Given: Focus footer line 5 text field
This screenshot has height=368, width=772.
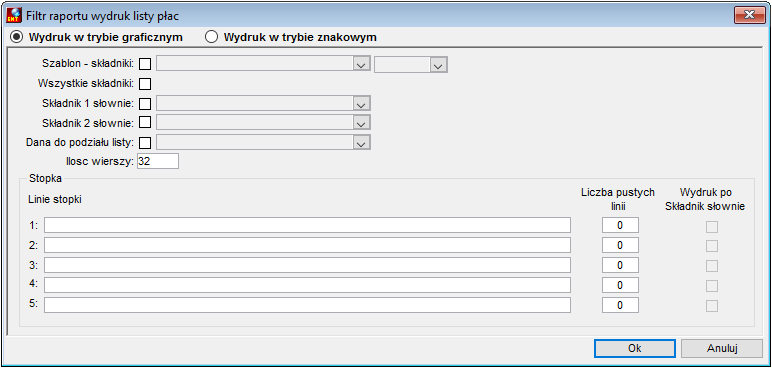Looking at the screenshot, I should [307, 305].
